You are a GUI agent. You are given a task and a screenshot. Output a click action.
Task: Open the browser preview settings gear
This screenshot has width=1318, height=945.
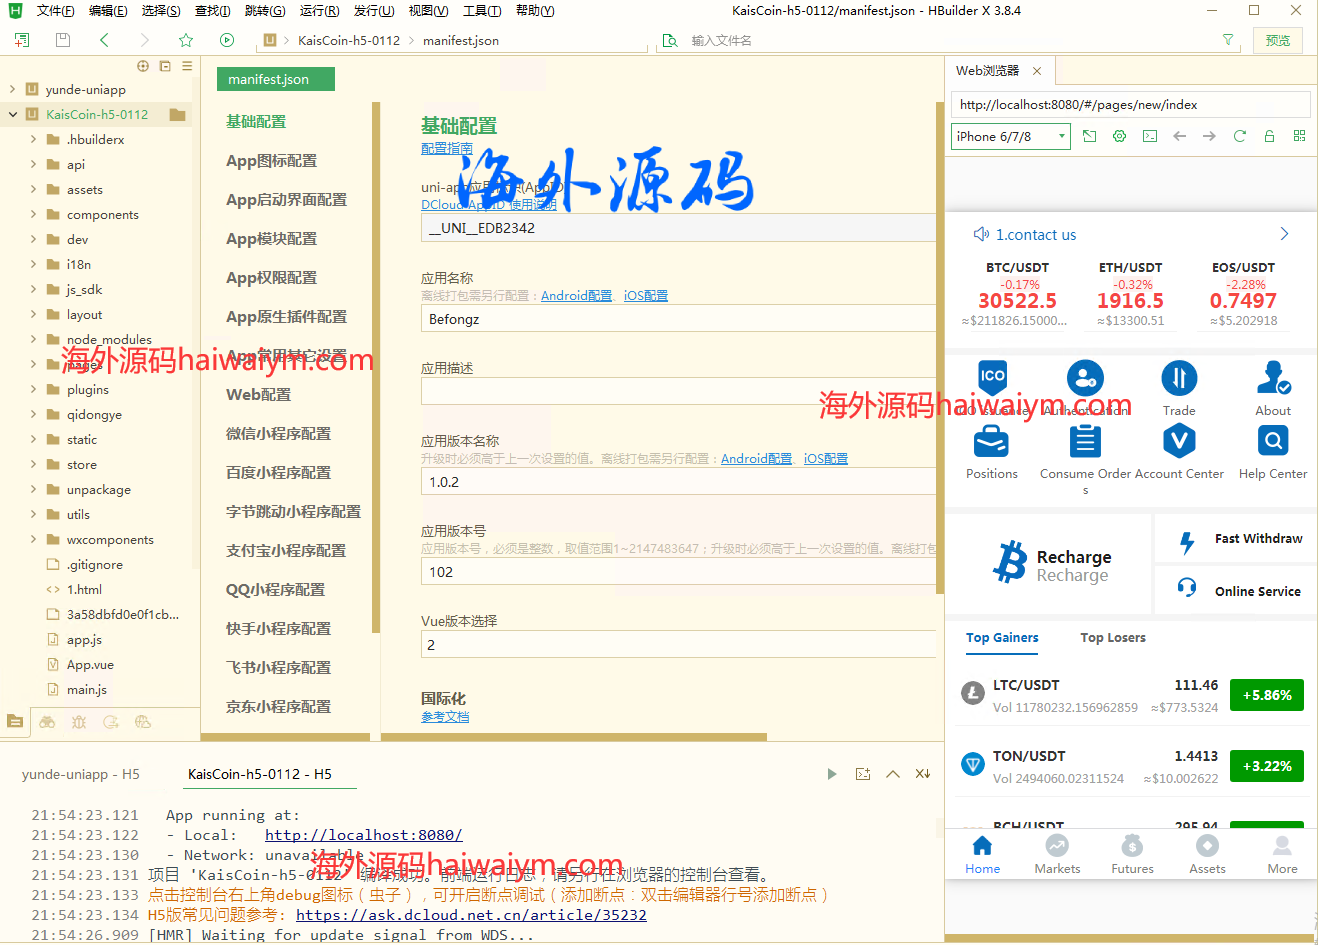[x=1119, y=136]
